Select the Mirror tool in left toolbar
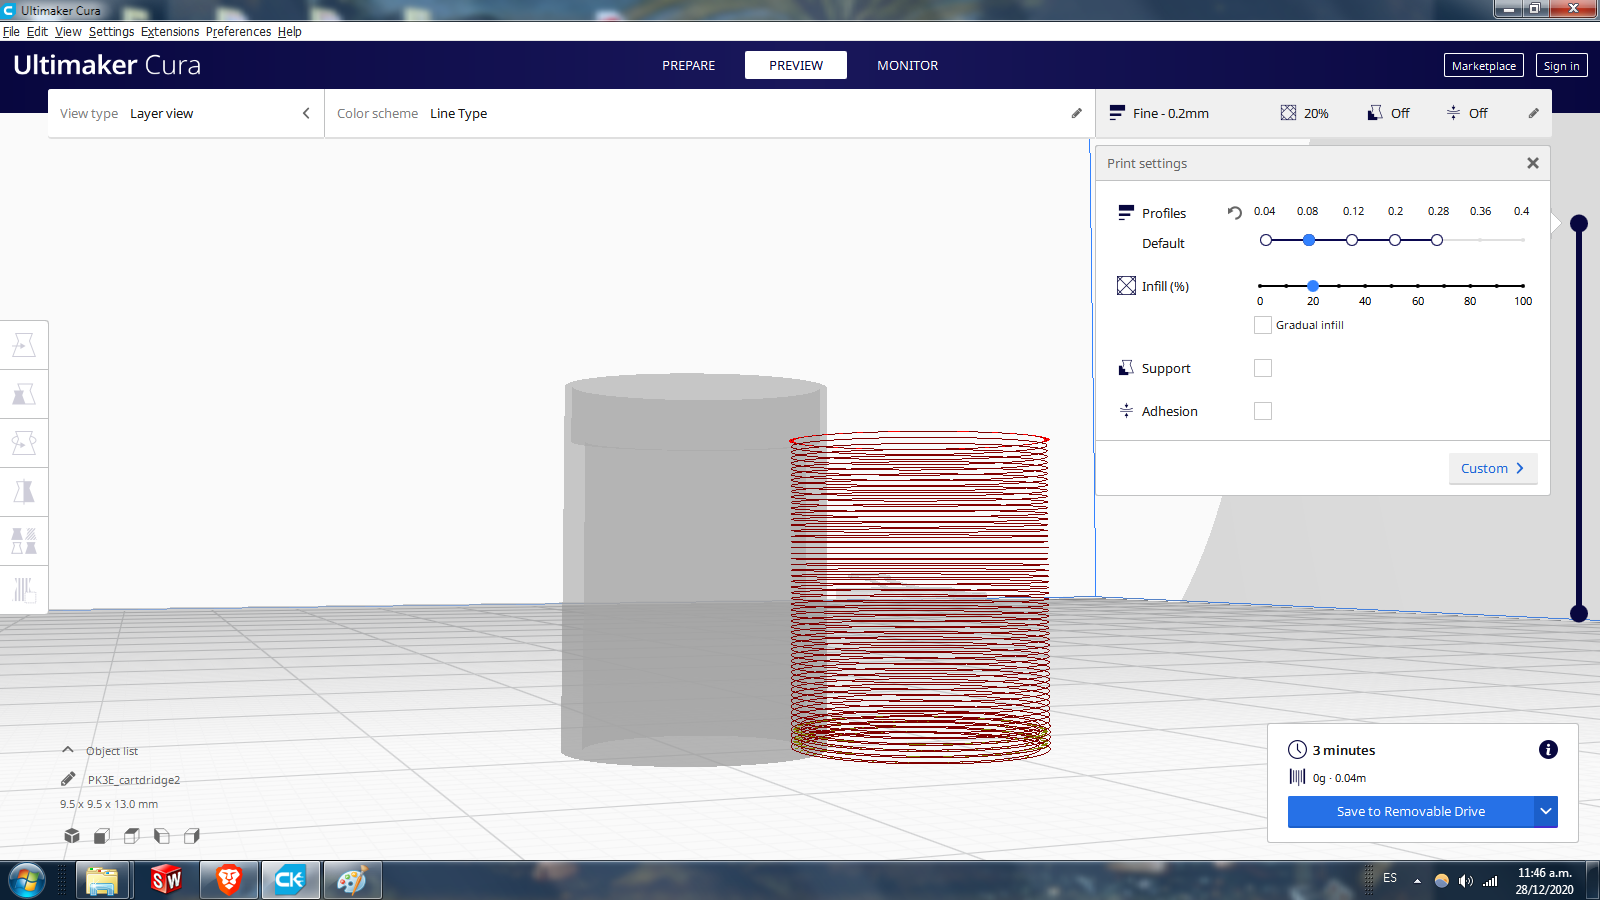This screenshot has height=900, width=1600. coord(24,492)
